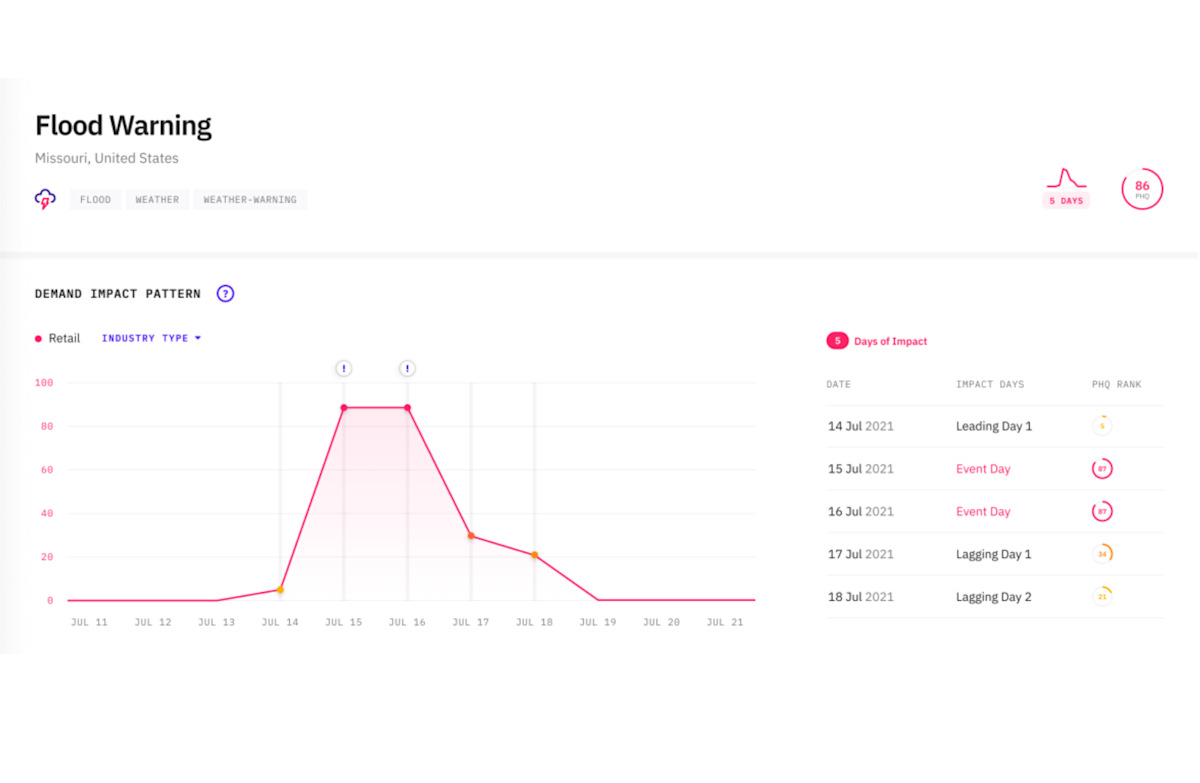Toggle the FLOOD tag filter
Screen dimensions: 1200x783
95,199
